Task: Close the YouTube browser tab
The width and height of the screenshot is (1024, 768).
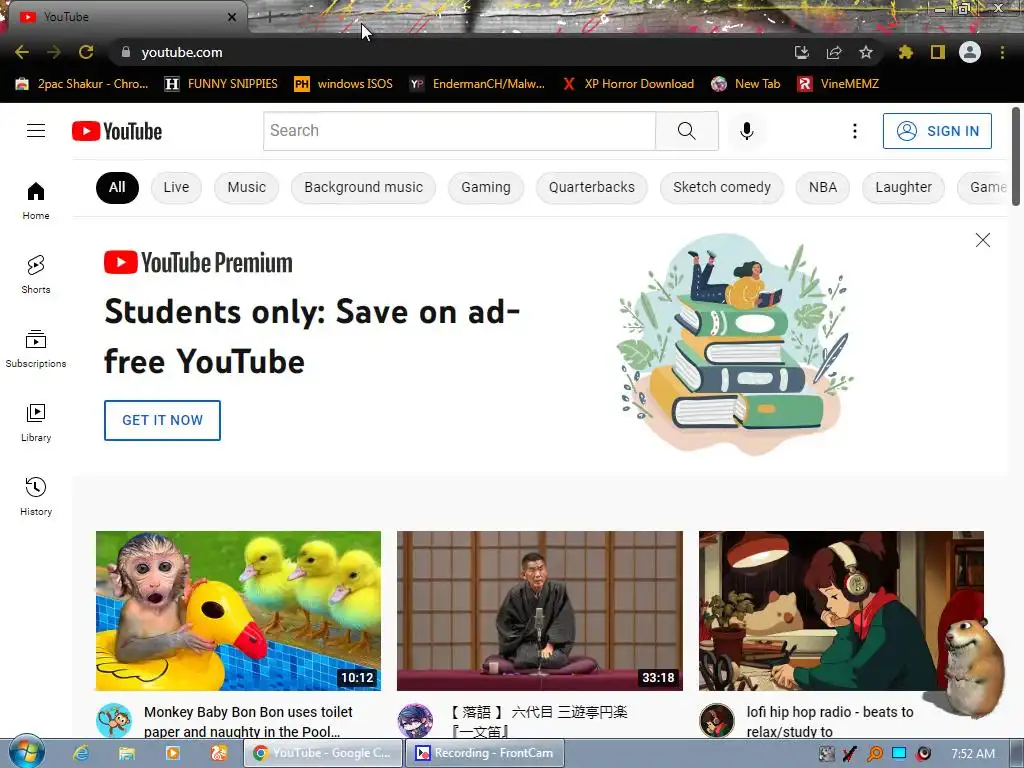Action: (x=232, y=17)
